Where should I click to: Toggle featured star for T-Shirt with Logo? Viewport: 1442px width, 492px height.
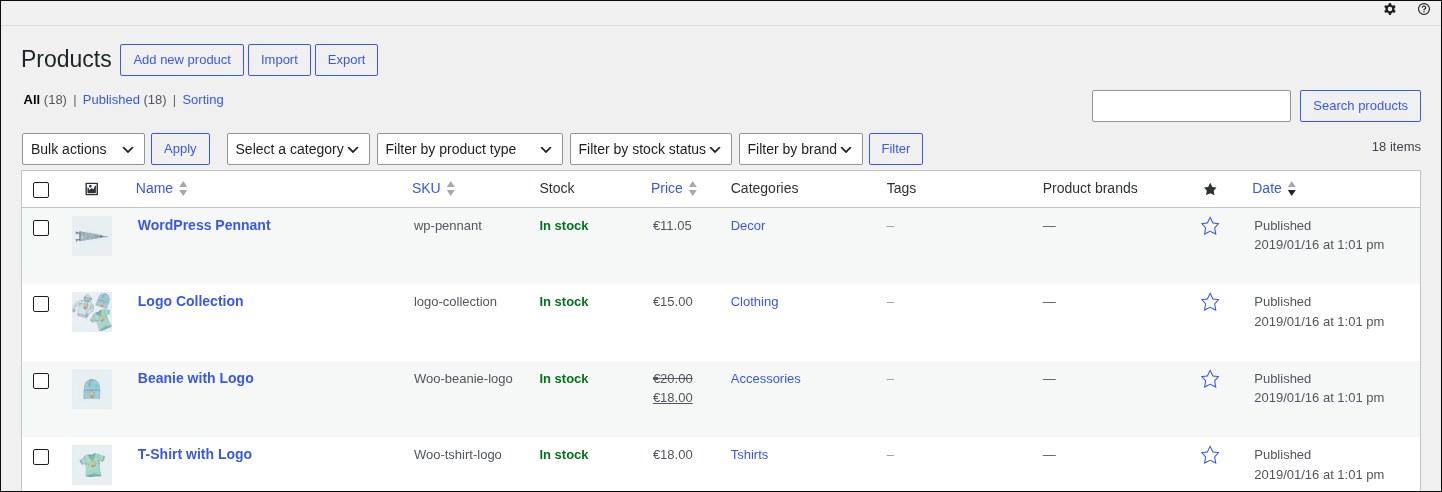point(1210,455)
